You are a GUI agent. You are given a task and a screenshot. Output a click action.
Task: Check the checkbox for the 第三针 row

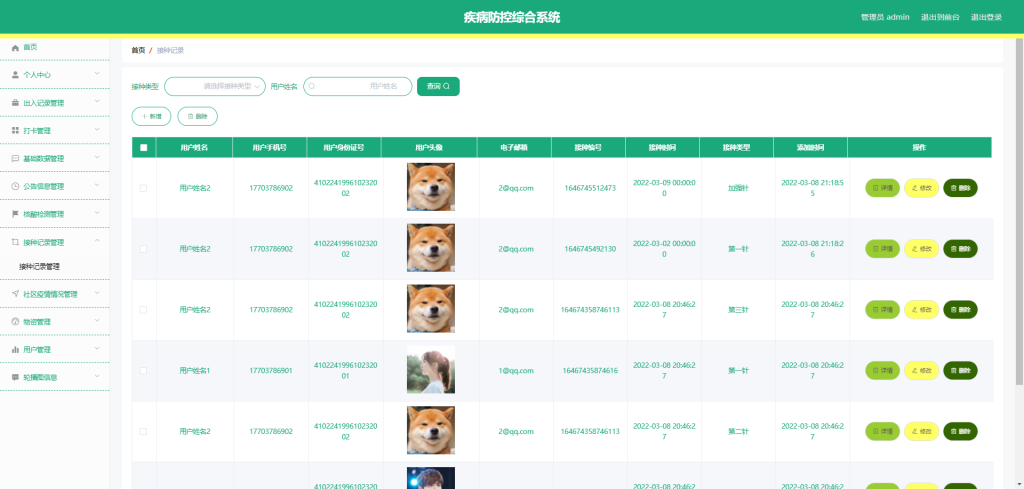143,309
